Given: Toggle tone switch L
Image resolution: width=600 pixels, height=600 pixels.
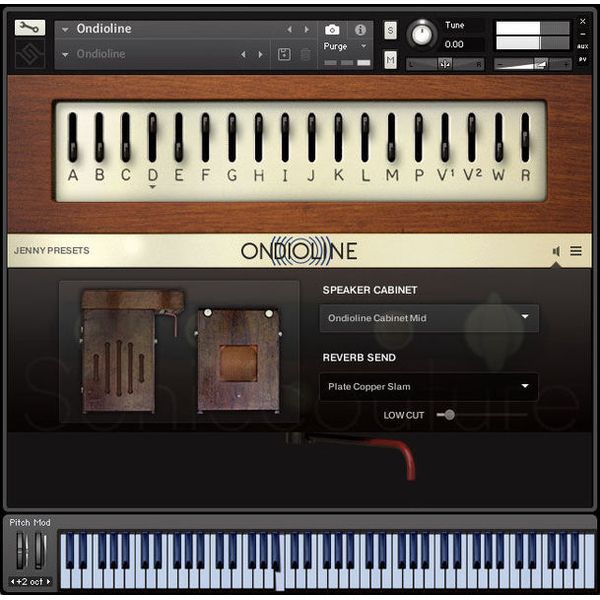Looking at the screenshot, I should coord(365,137).
